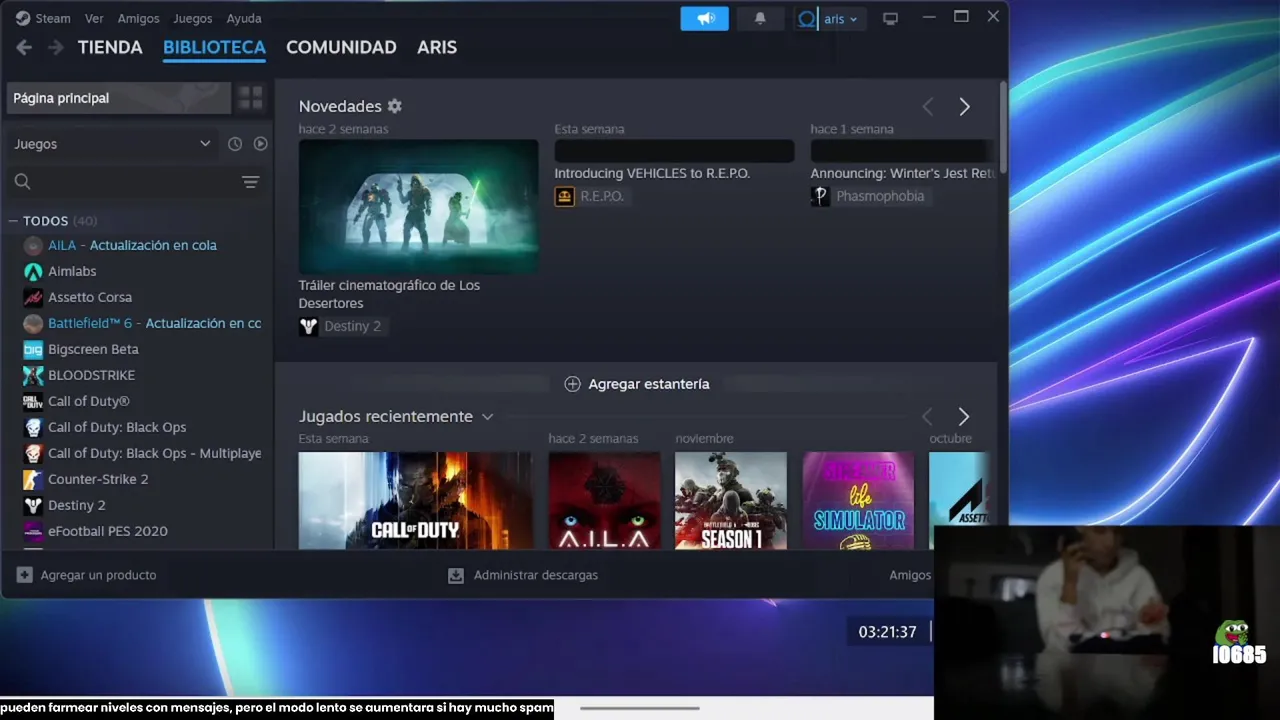The height and width of the screenshot is (720, 1280).
Task: Select Assetto Corsa icon in list
Action: coord(33,297)
